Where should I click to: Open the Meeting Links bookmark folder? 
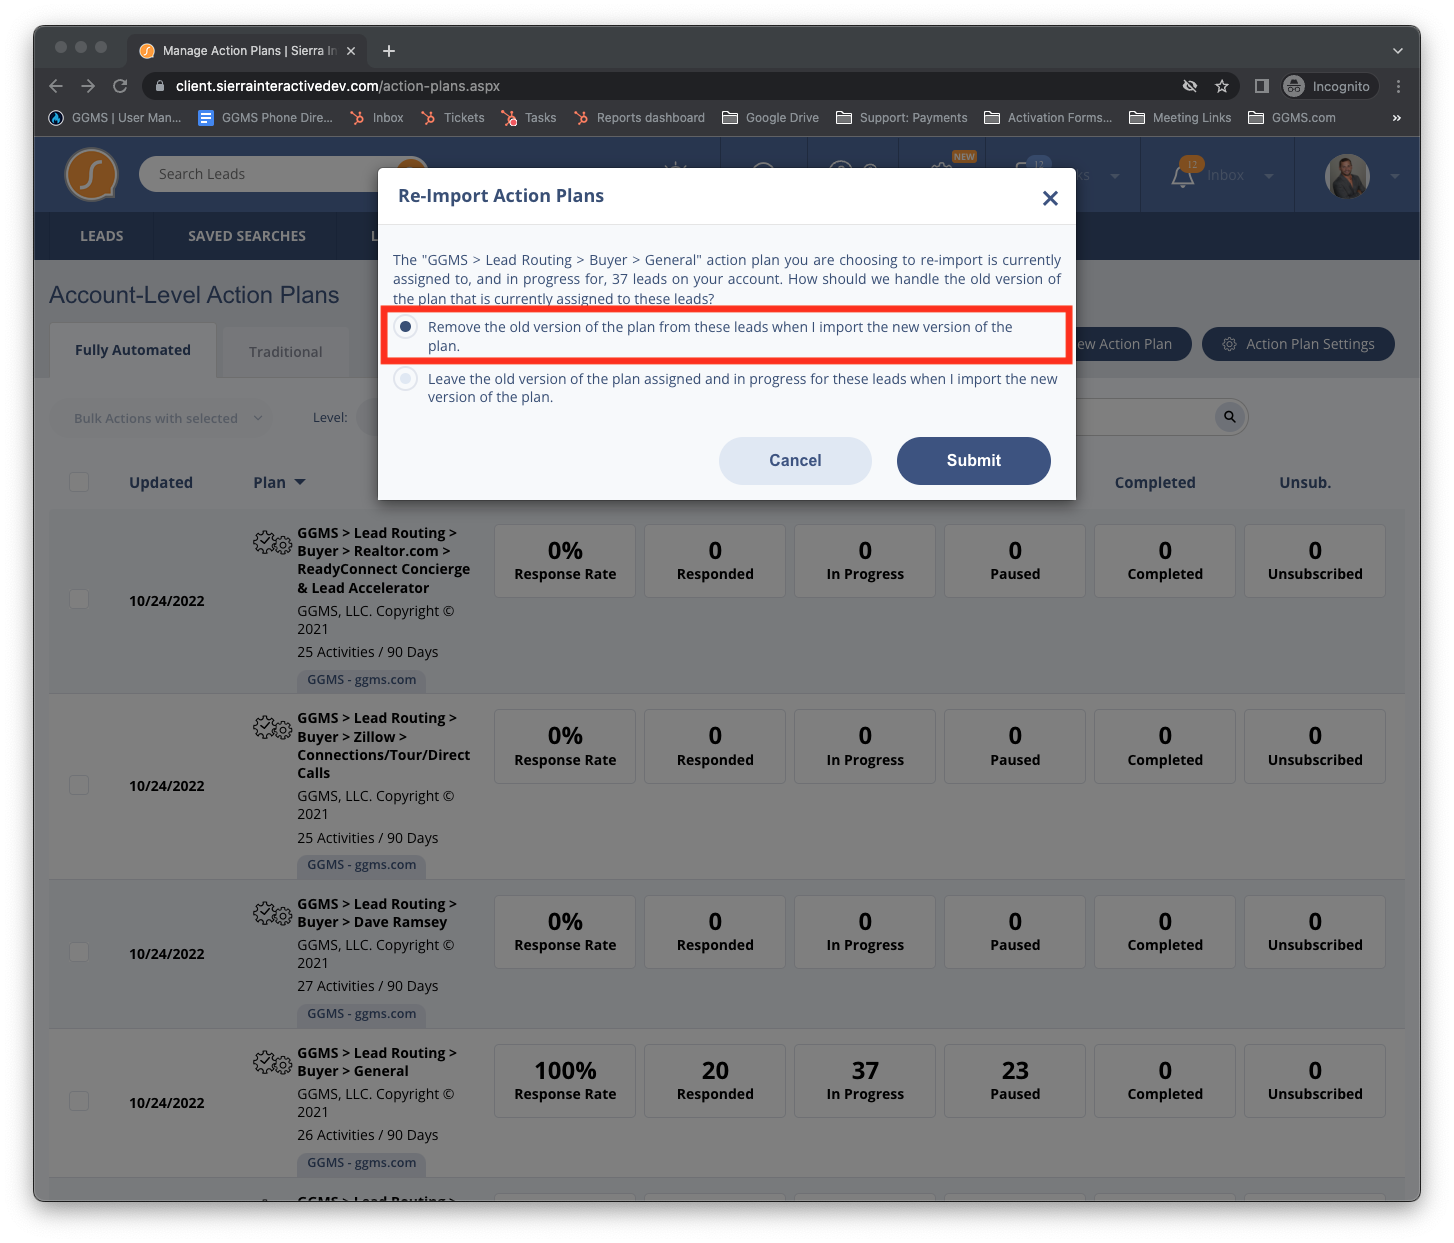[x=1180, y=118]
